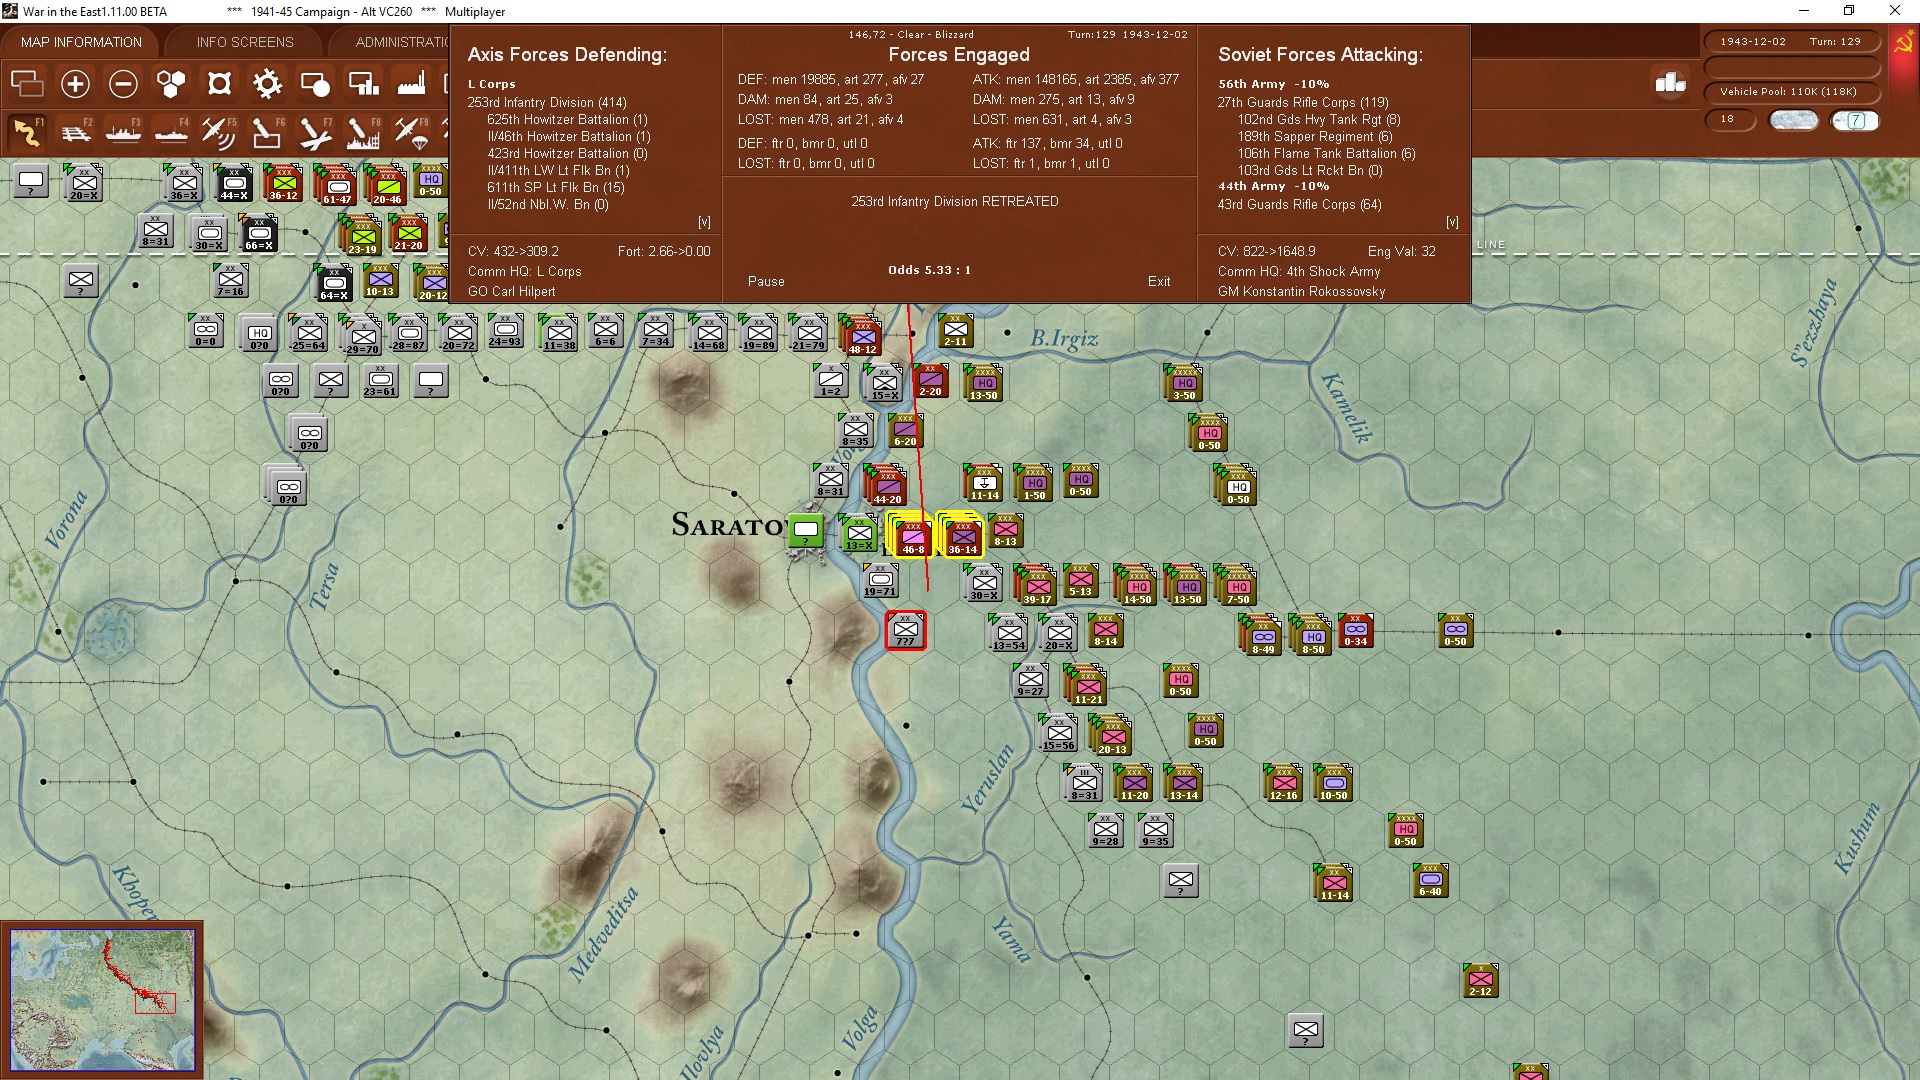This screenshot has height=1080, width=1920.
Task: Select the 6-40 Soviet unit counter
Action: click(1430, 882)
